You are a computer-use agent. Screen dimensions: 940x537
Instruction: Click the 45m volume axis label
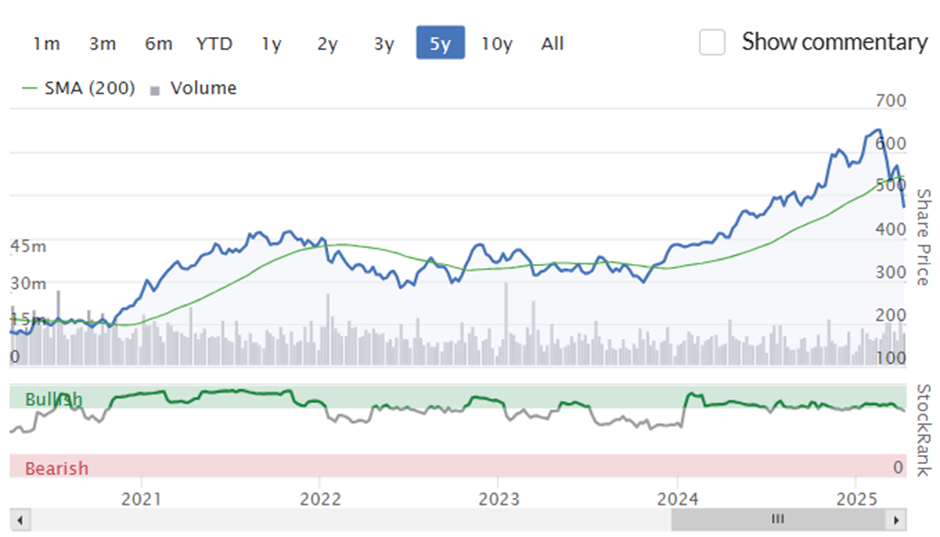tap(28, 246)
